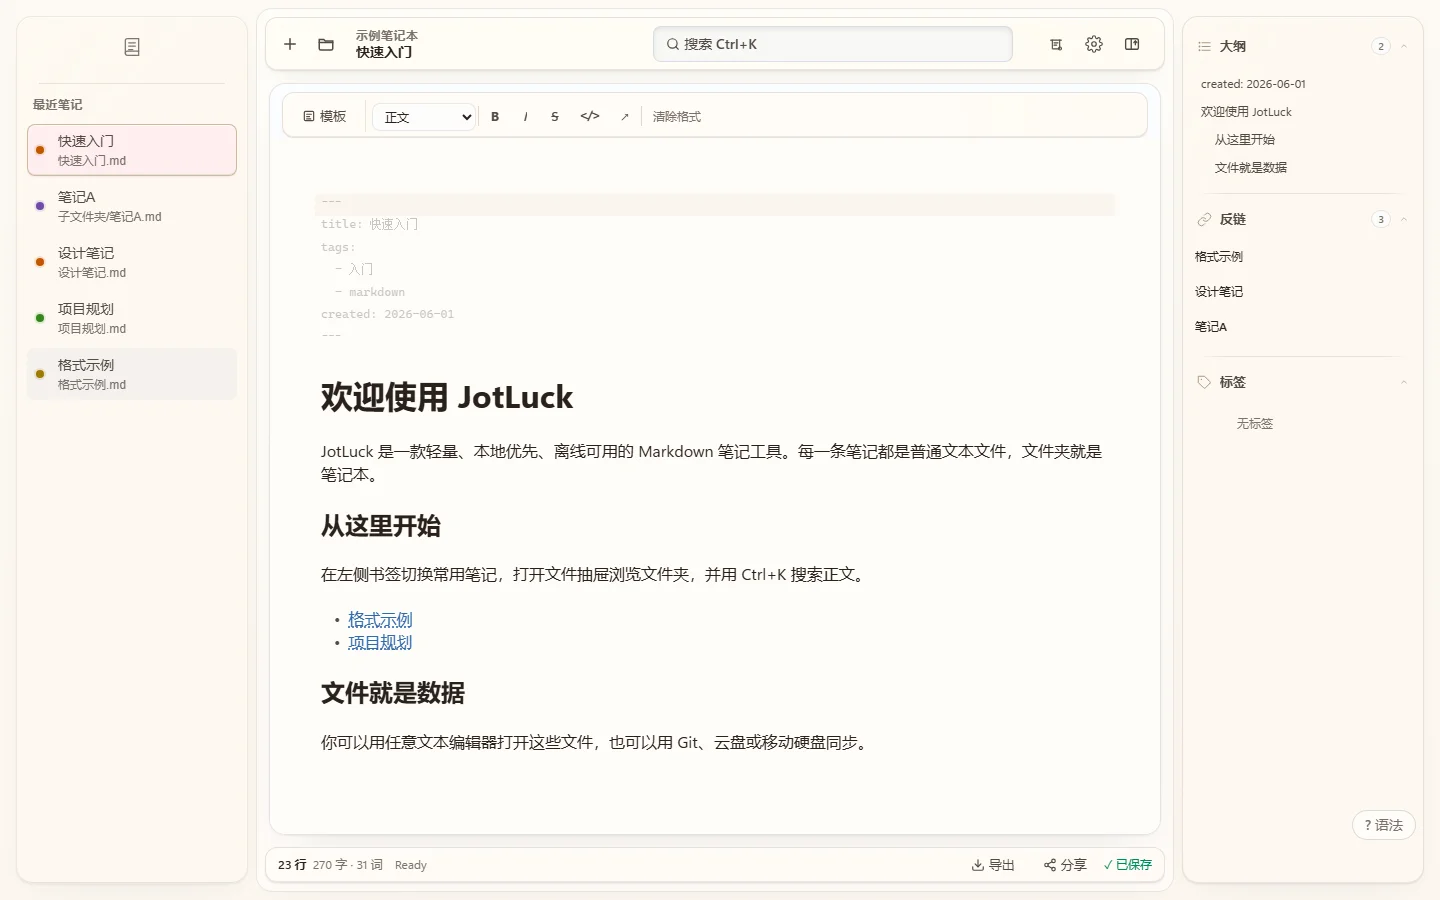Open the ? 语法 syntax help button
Image resolution: width=1440 pixels, height=900 pixels.
(x=1384, y=825)
